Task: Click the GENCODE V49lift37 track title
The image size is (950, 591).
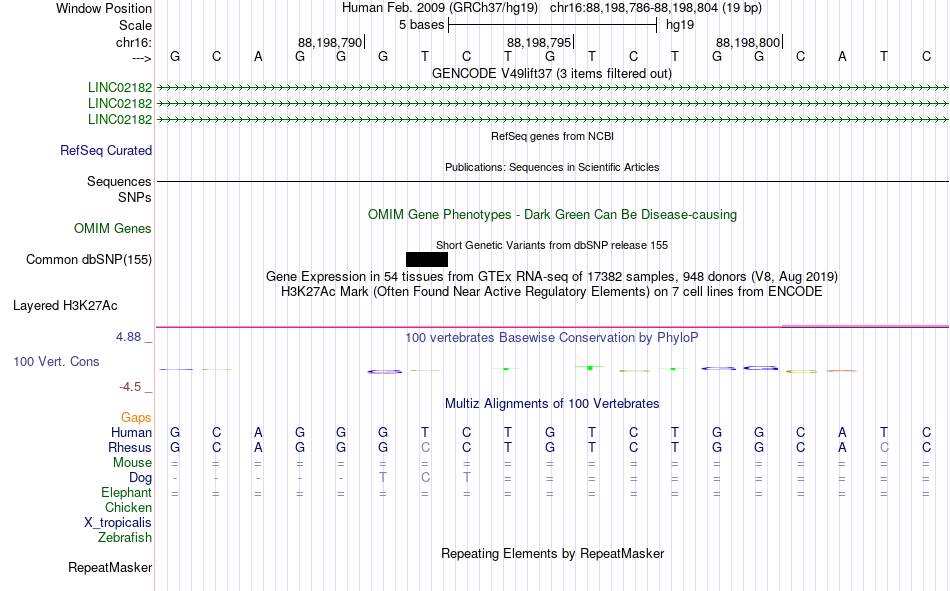Action: 552,73
